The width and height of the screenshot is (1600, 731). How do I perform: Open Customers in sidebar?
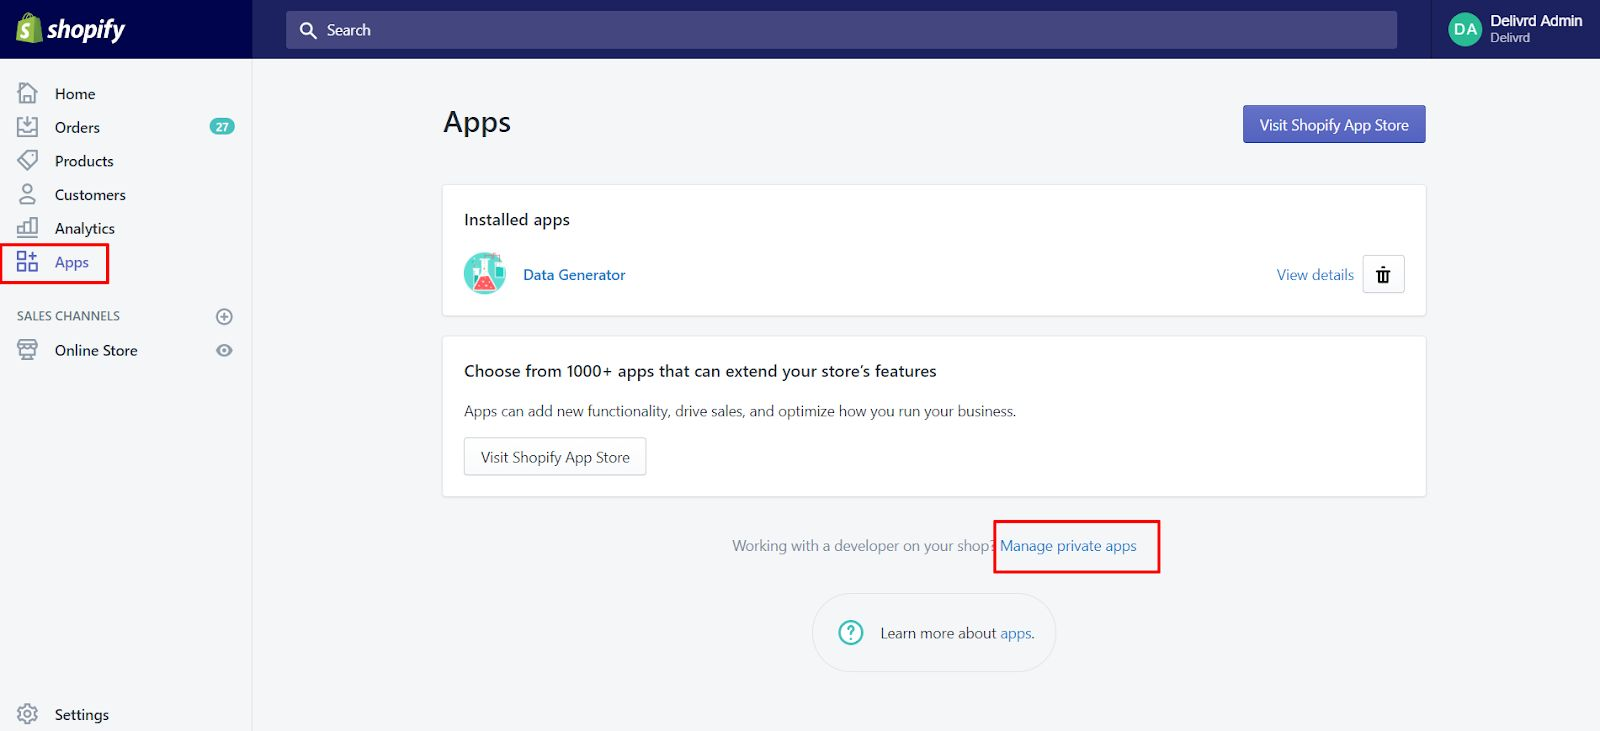tap(90, 195)
